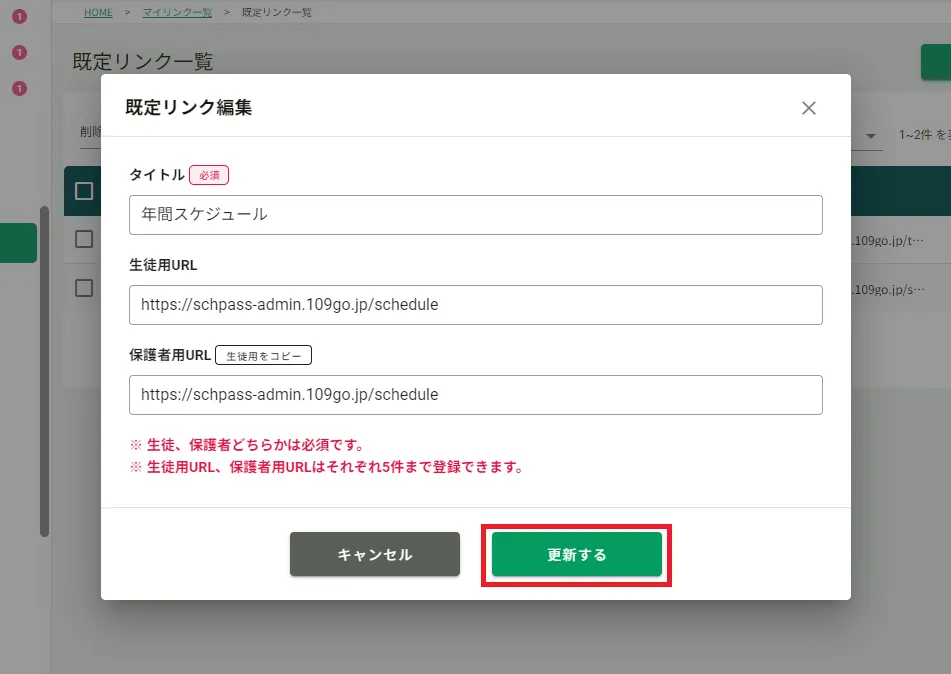Focus the タイトル input field
951x674 pixels.
point(476,215)
